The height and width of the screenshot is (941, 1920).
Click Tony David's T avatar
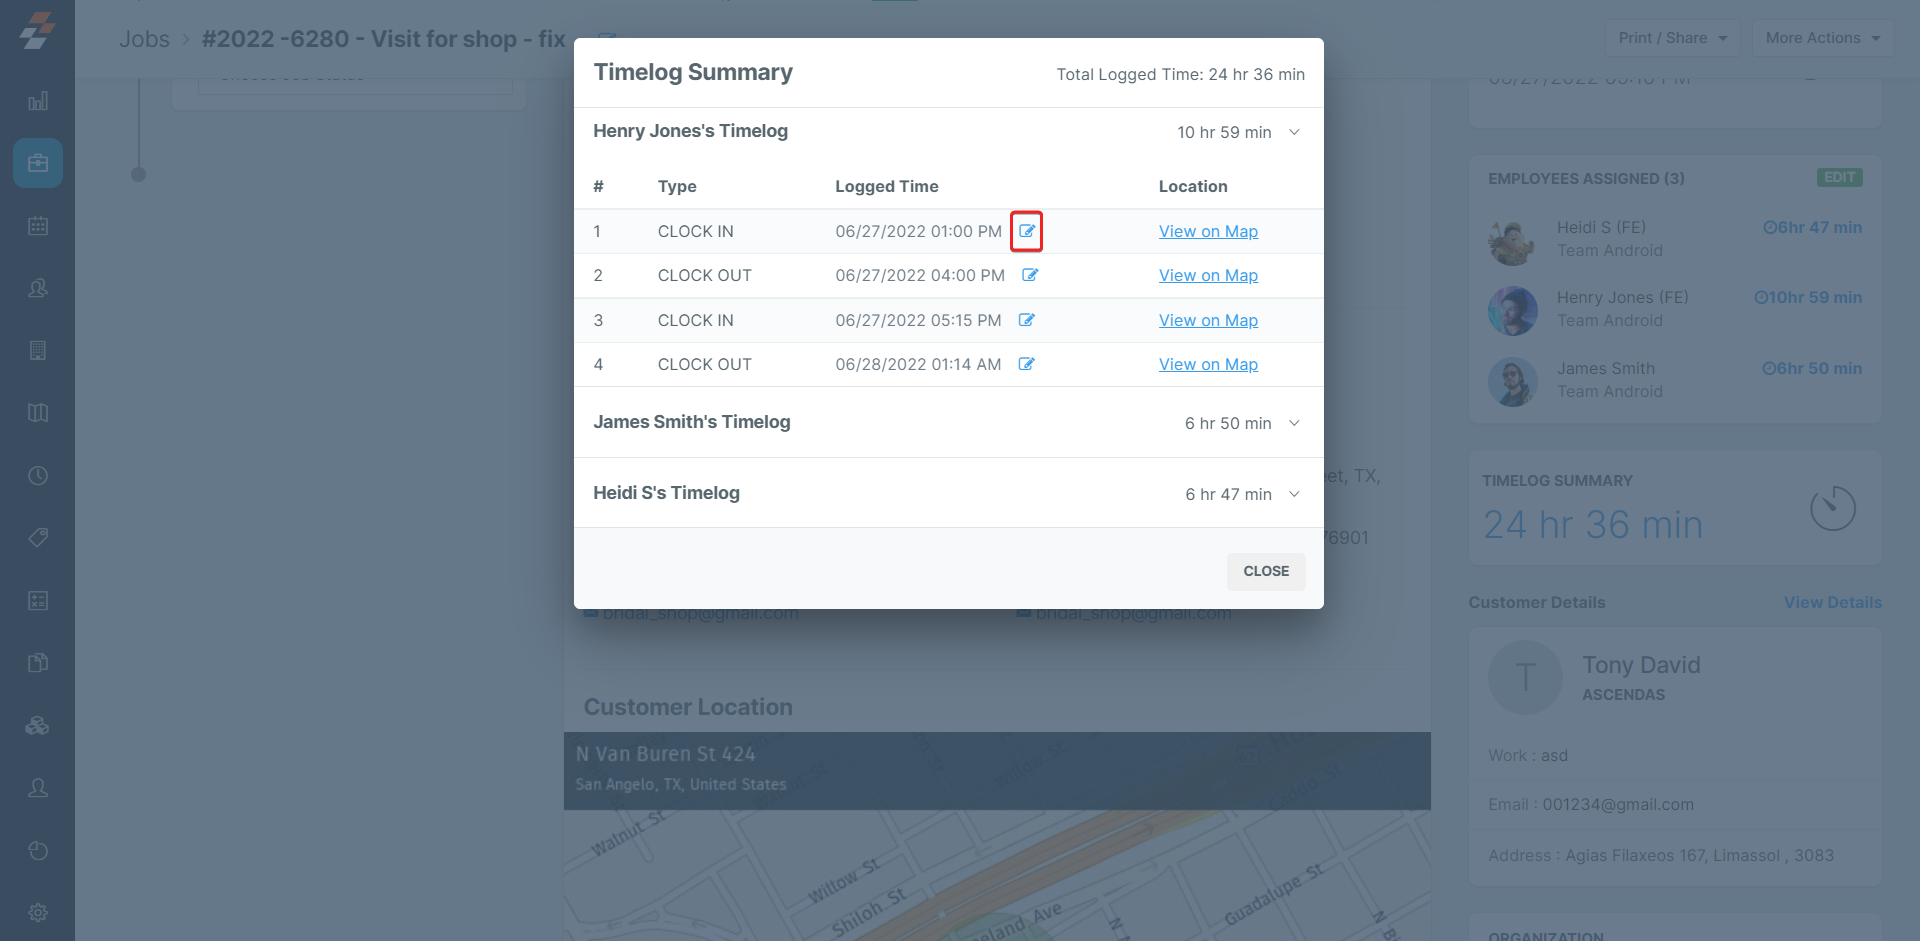click(x=1525, y=677)
